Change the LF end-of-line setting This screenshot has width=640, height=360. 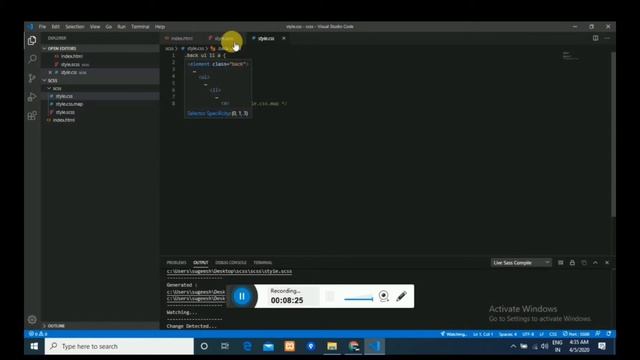pos(542,334)
